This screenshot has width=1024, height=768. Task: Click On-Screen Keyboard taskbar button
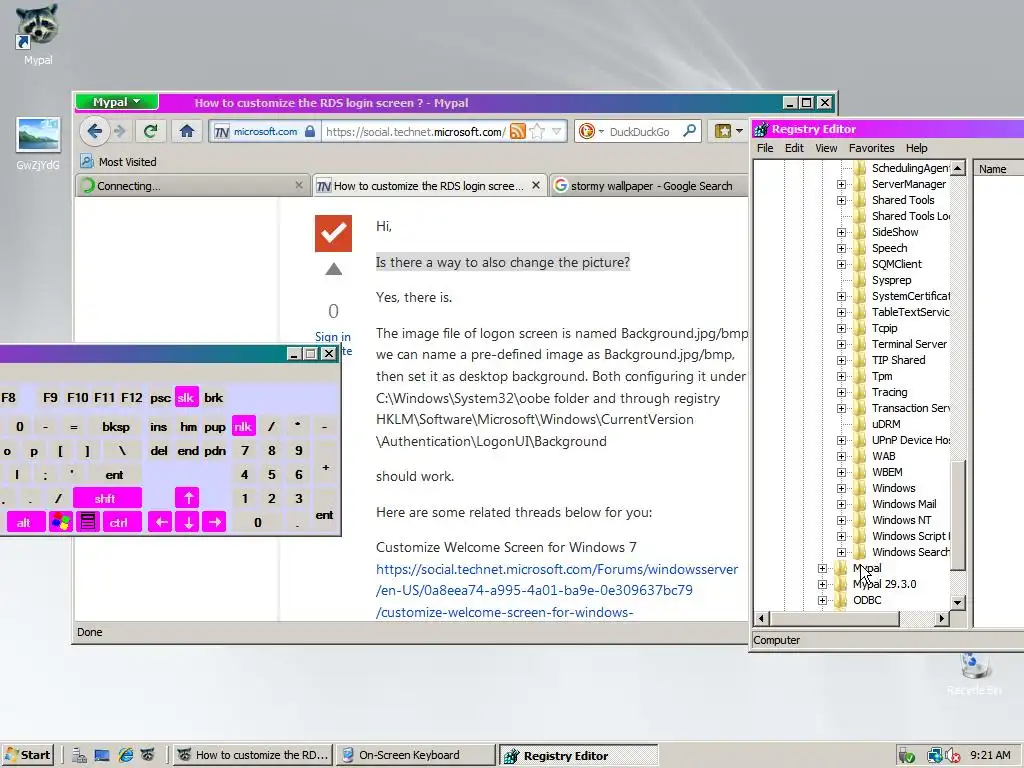coord(416,755)
